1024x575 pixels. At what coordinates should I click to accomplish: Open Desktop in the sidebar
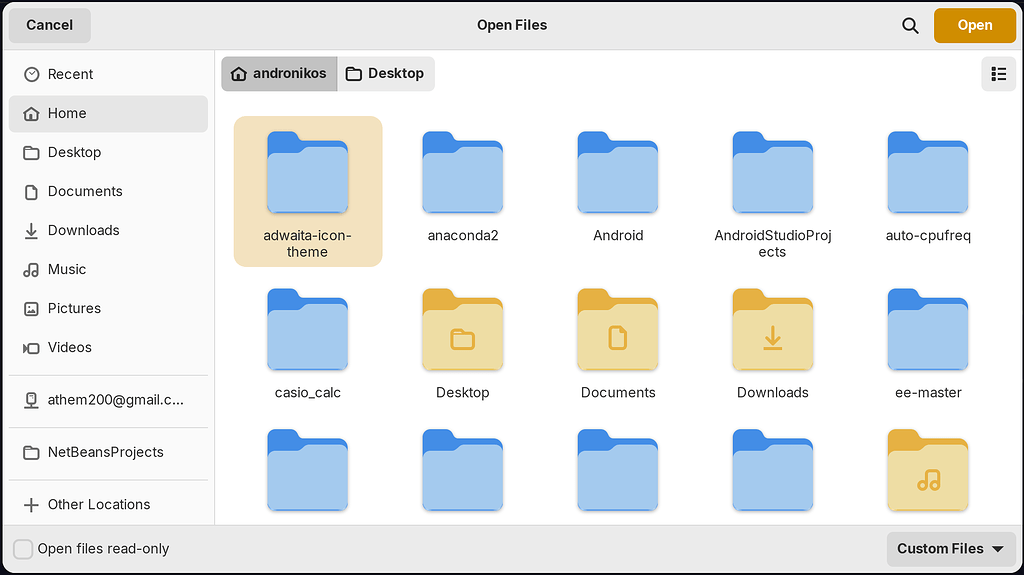(108, 153)
